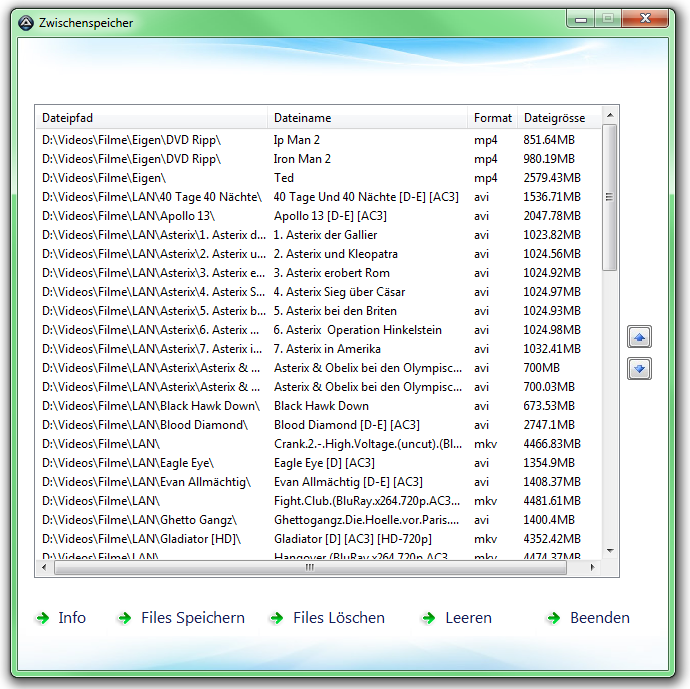690x689 pixels.
Task: Select the Iron Man 2 row
Action: tap(302, 159)
